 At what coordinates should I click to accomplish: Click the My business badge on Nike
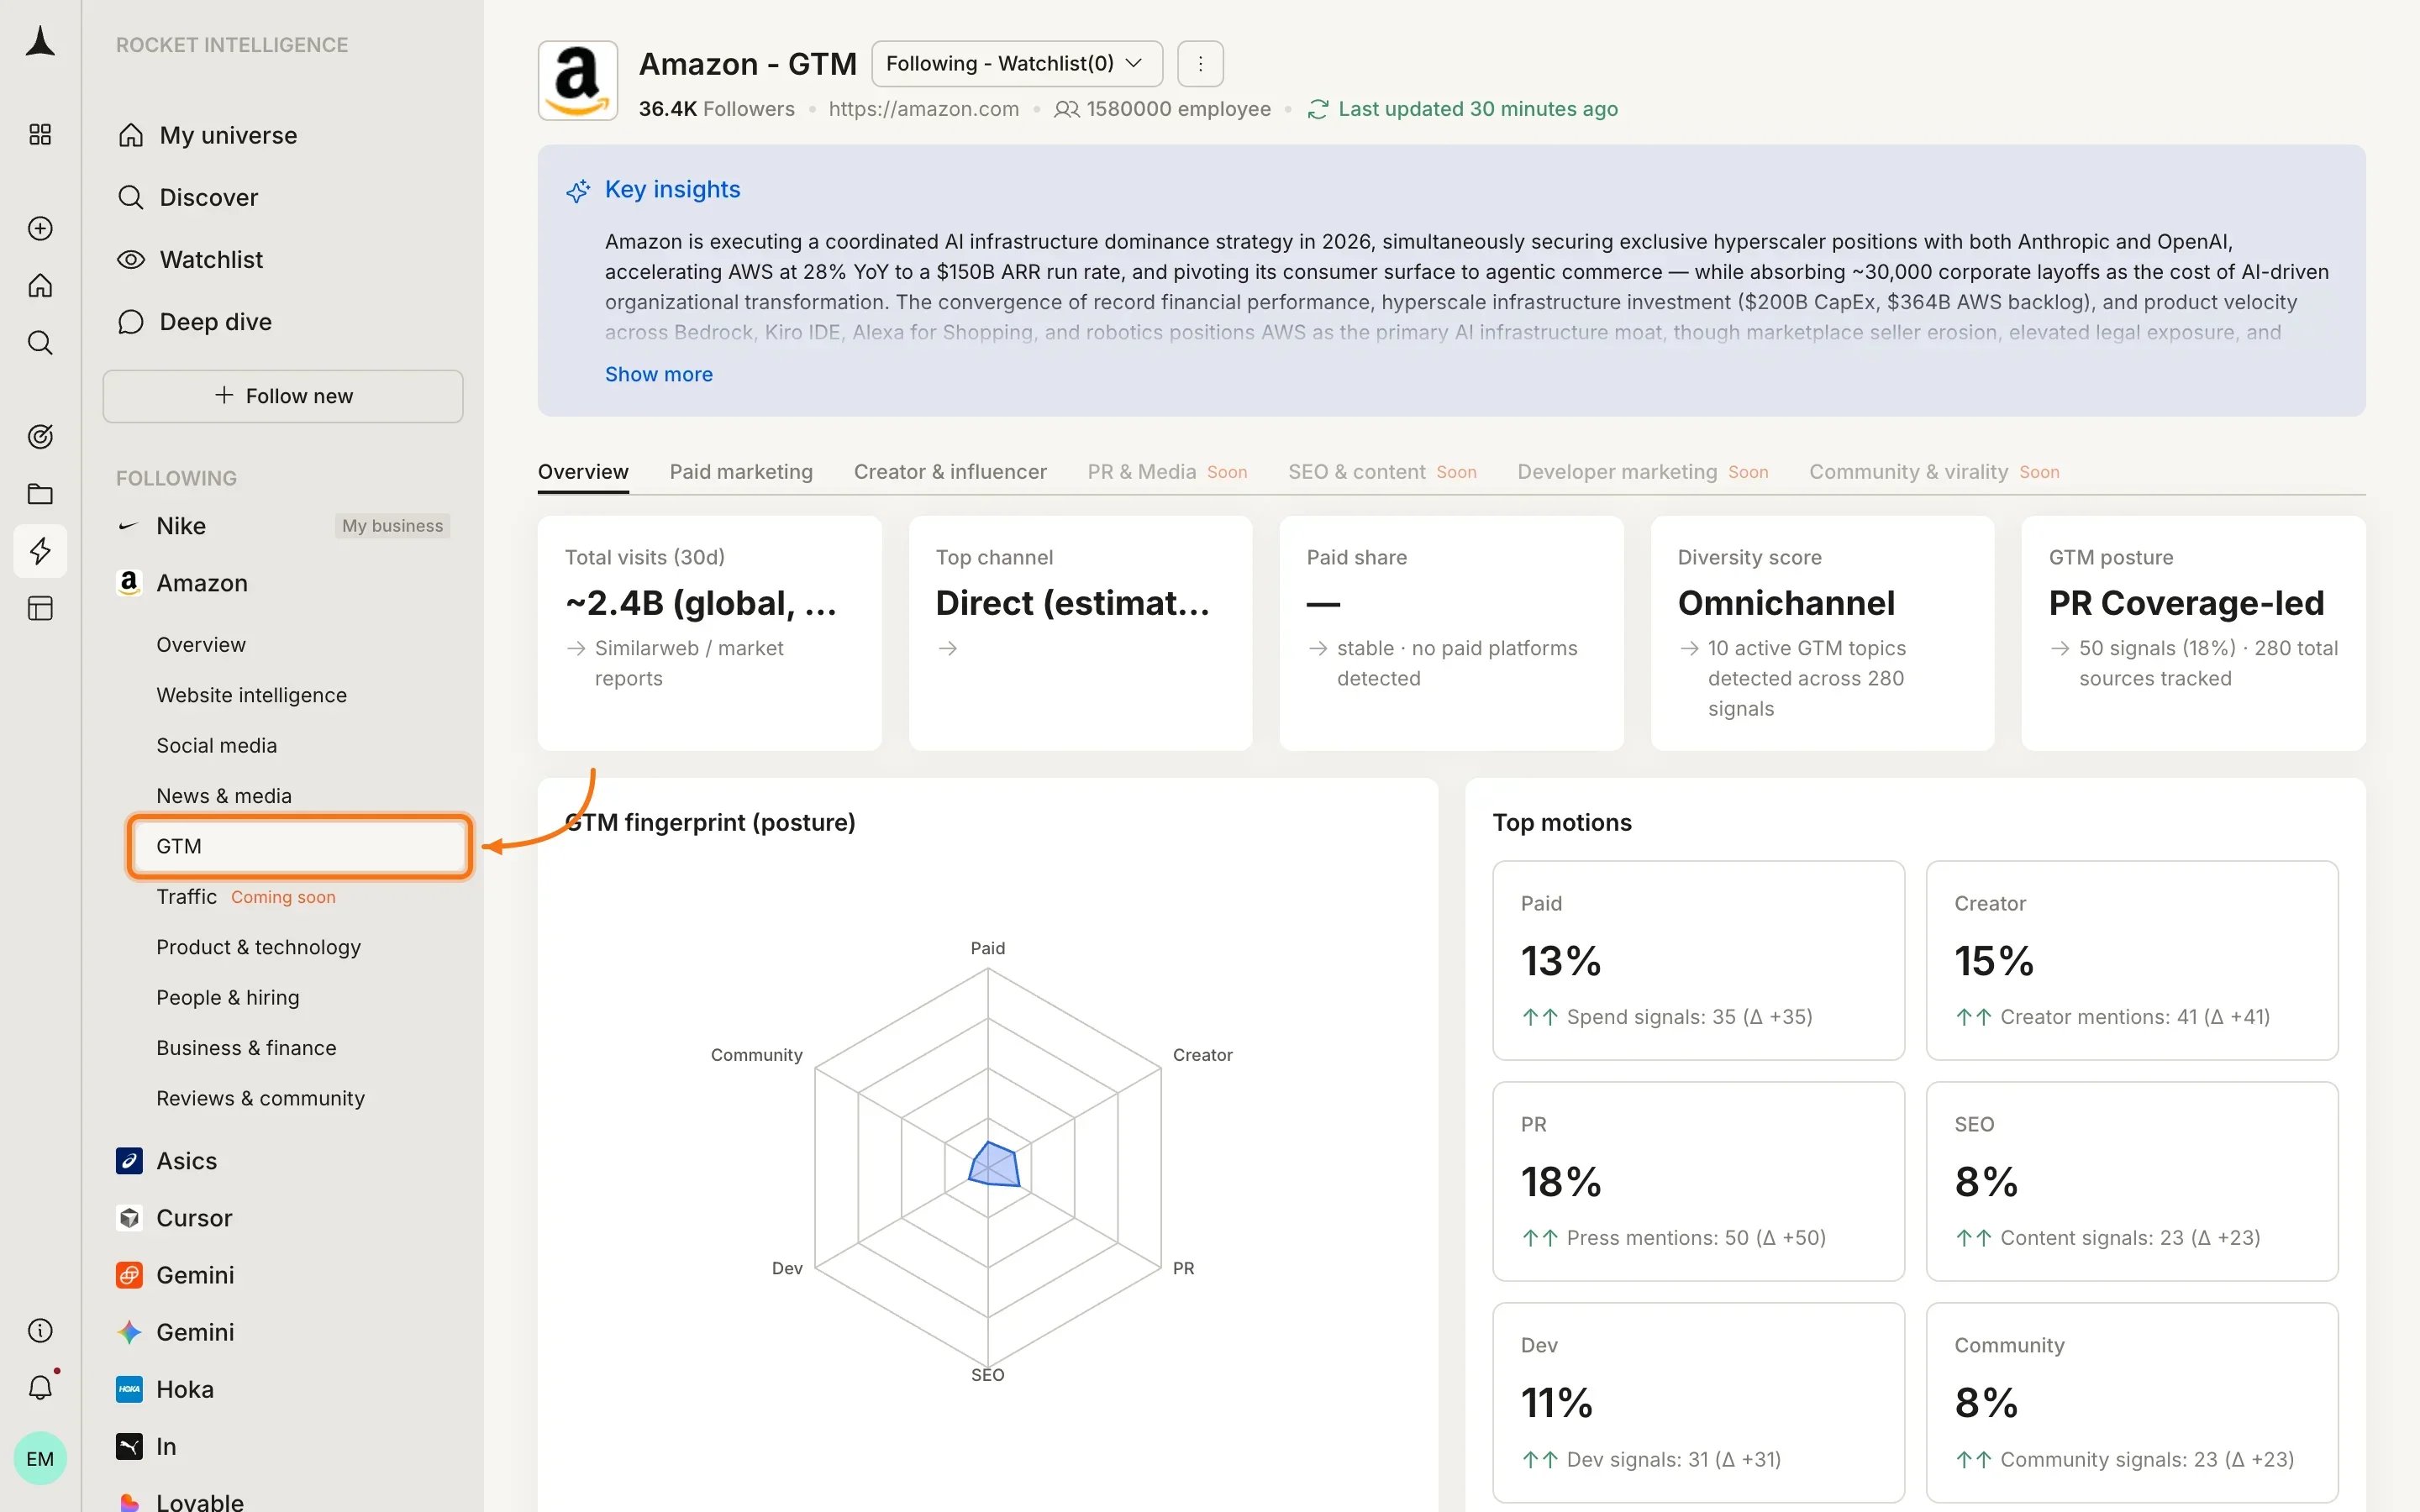(x=392, y=526)
